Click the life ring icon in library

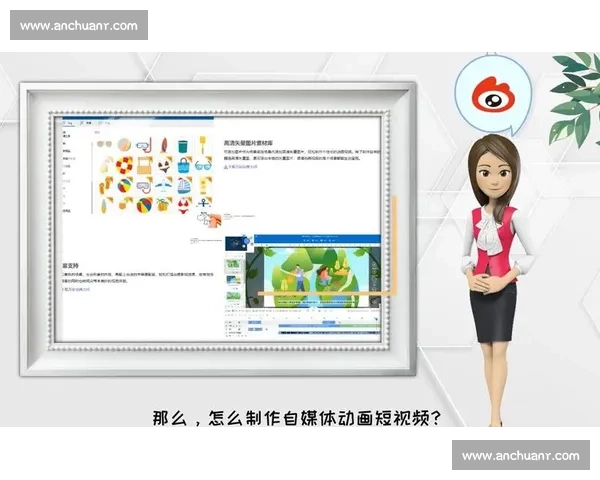point(124,165)
